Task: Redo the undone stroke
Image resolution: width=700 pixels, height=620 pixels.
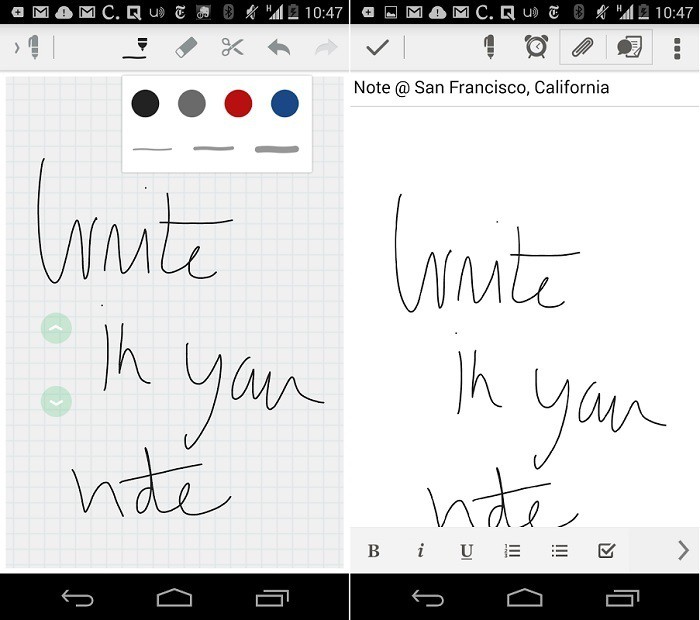Action: (x=326, y=47)
